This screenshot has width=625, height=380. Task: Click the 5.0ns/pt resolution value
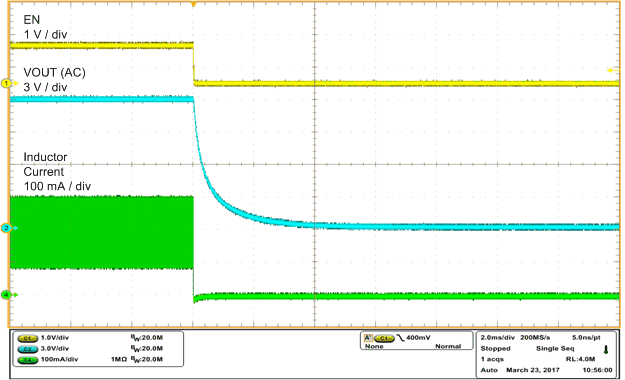click(x=586, y=337)
